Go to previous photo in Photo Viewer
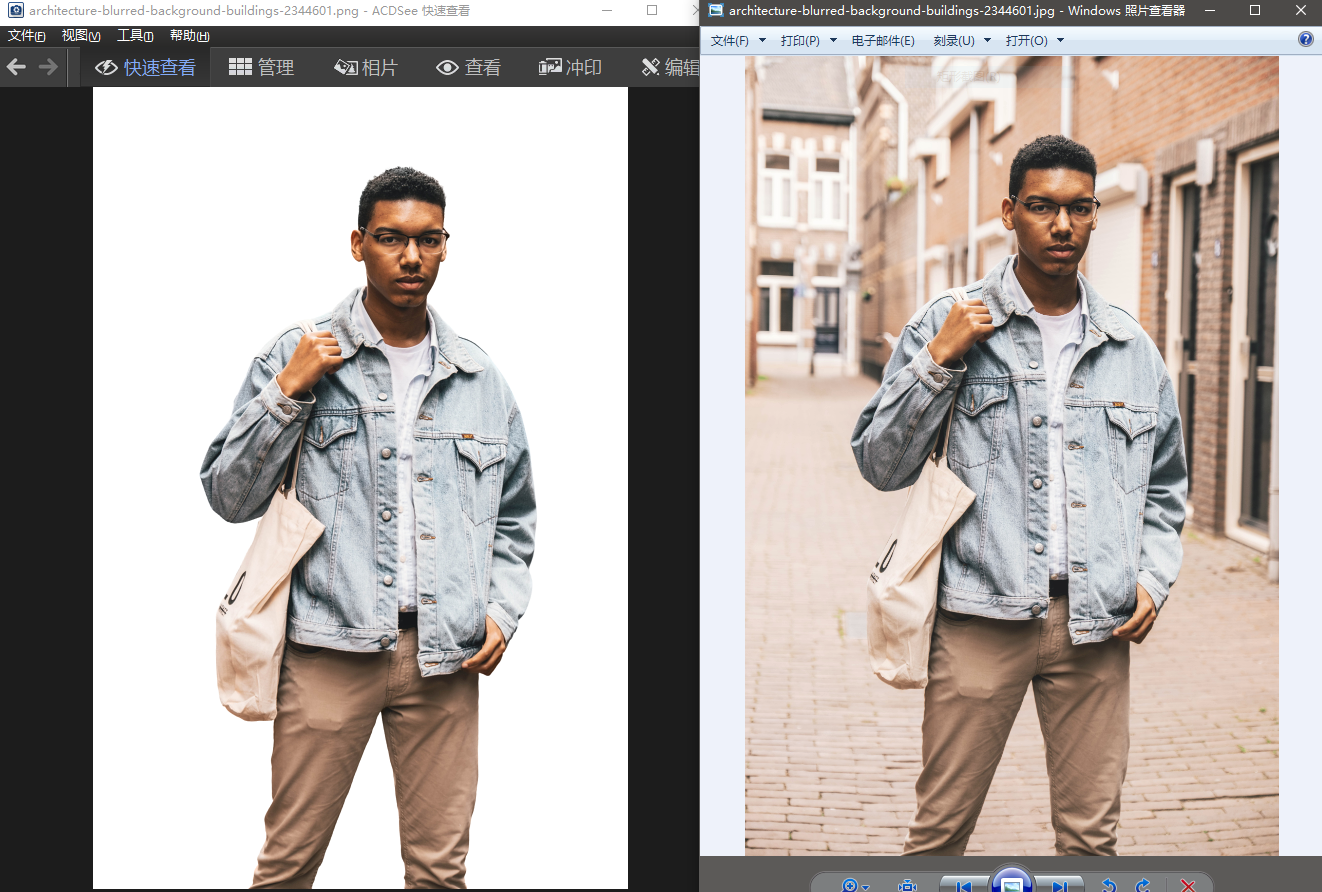The image size is (1322, 892). point(964,886)
